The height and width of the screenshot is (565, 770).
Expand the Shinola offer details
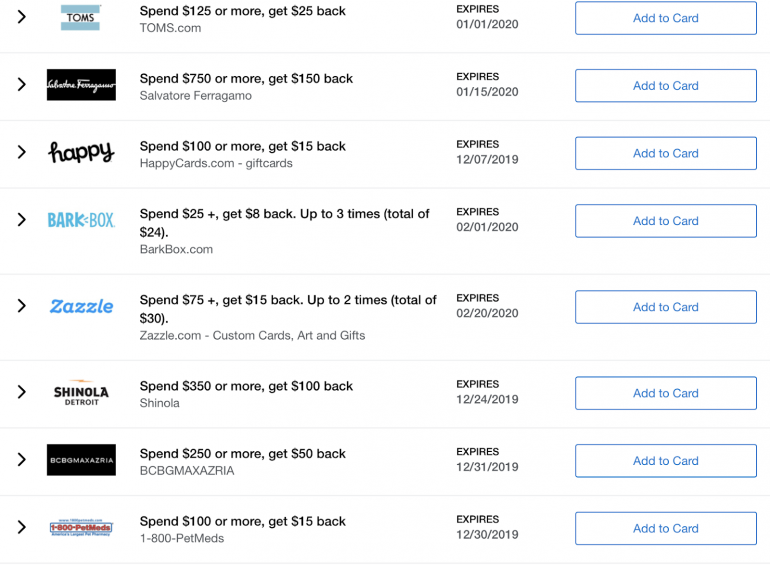pos(21,393)
